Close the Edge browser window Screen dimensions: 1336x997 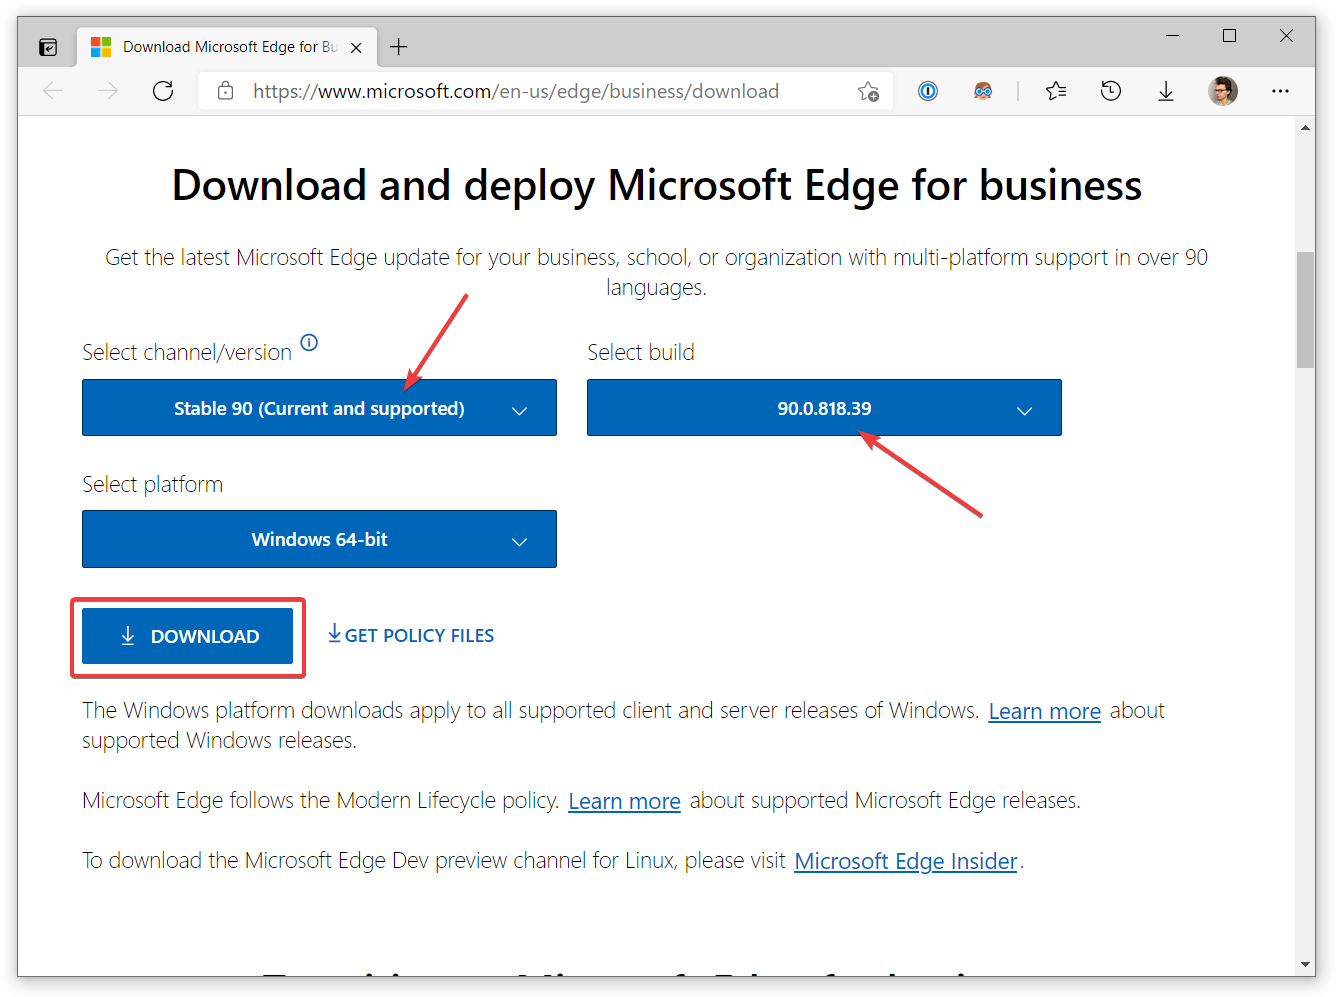tap(1286, 36)
